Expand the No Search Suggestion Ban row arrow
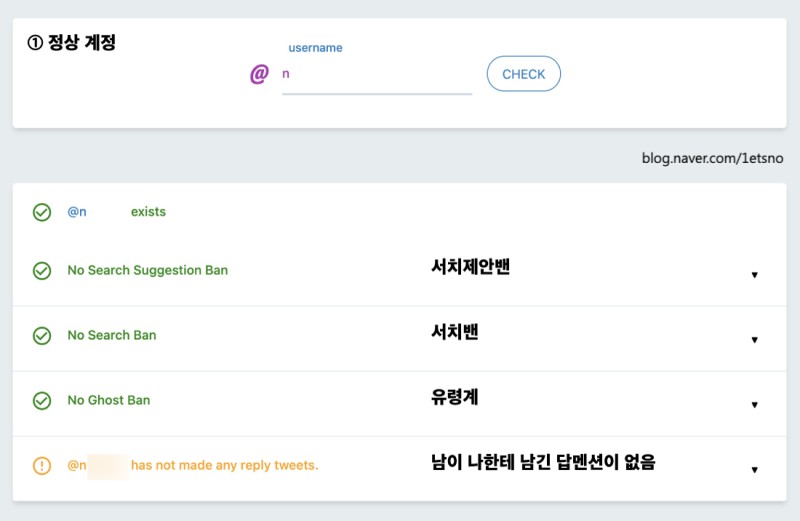The height and width of the screenshot is (521, 800). pyautogui.click(x=754, y=275)
